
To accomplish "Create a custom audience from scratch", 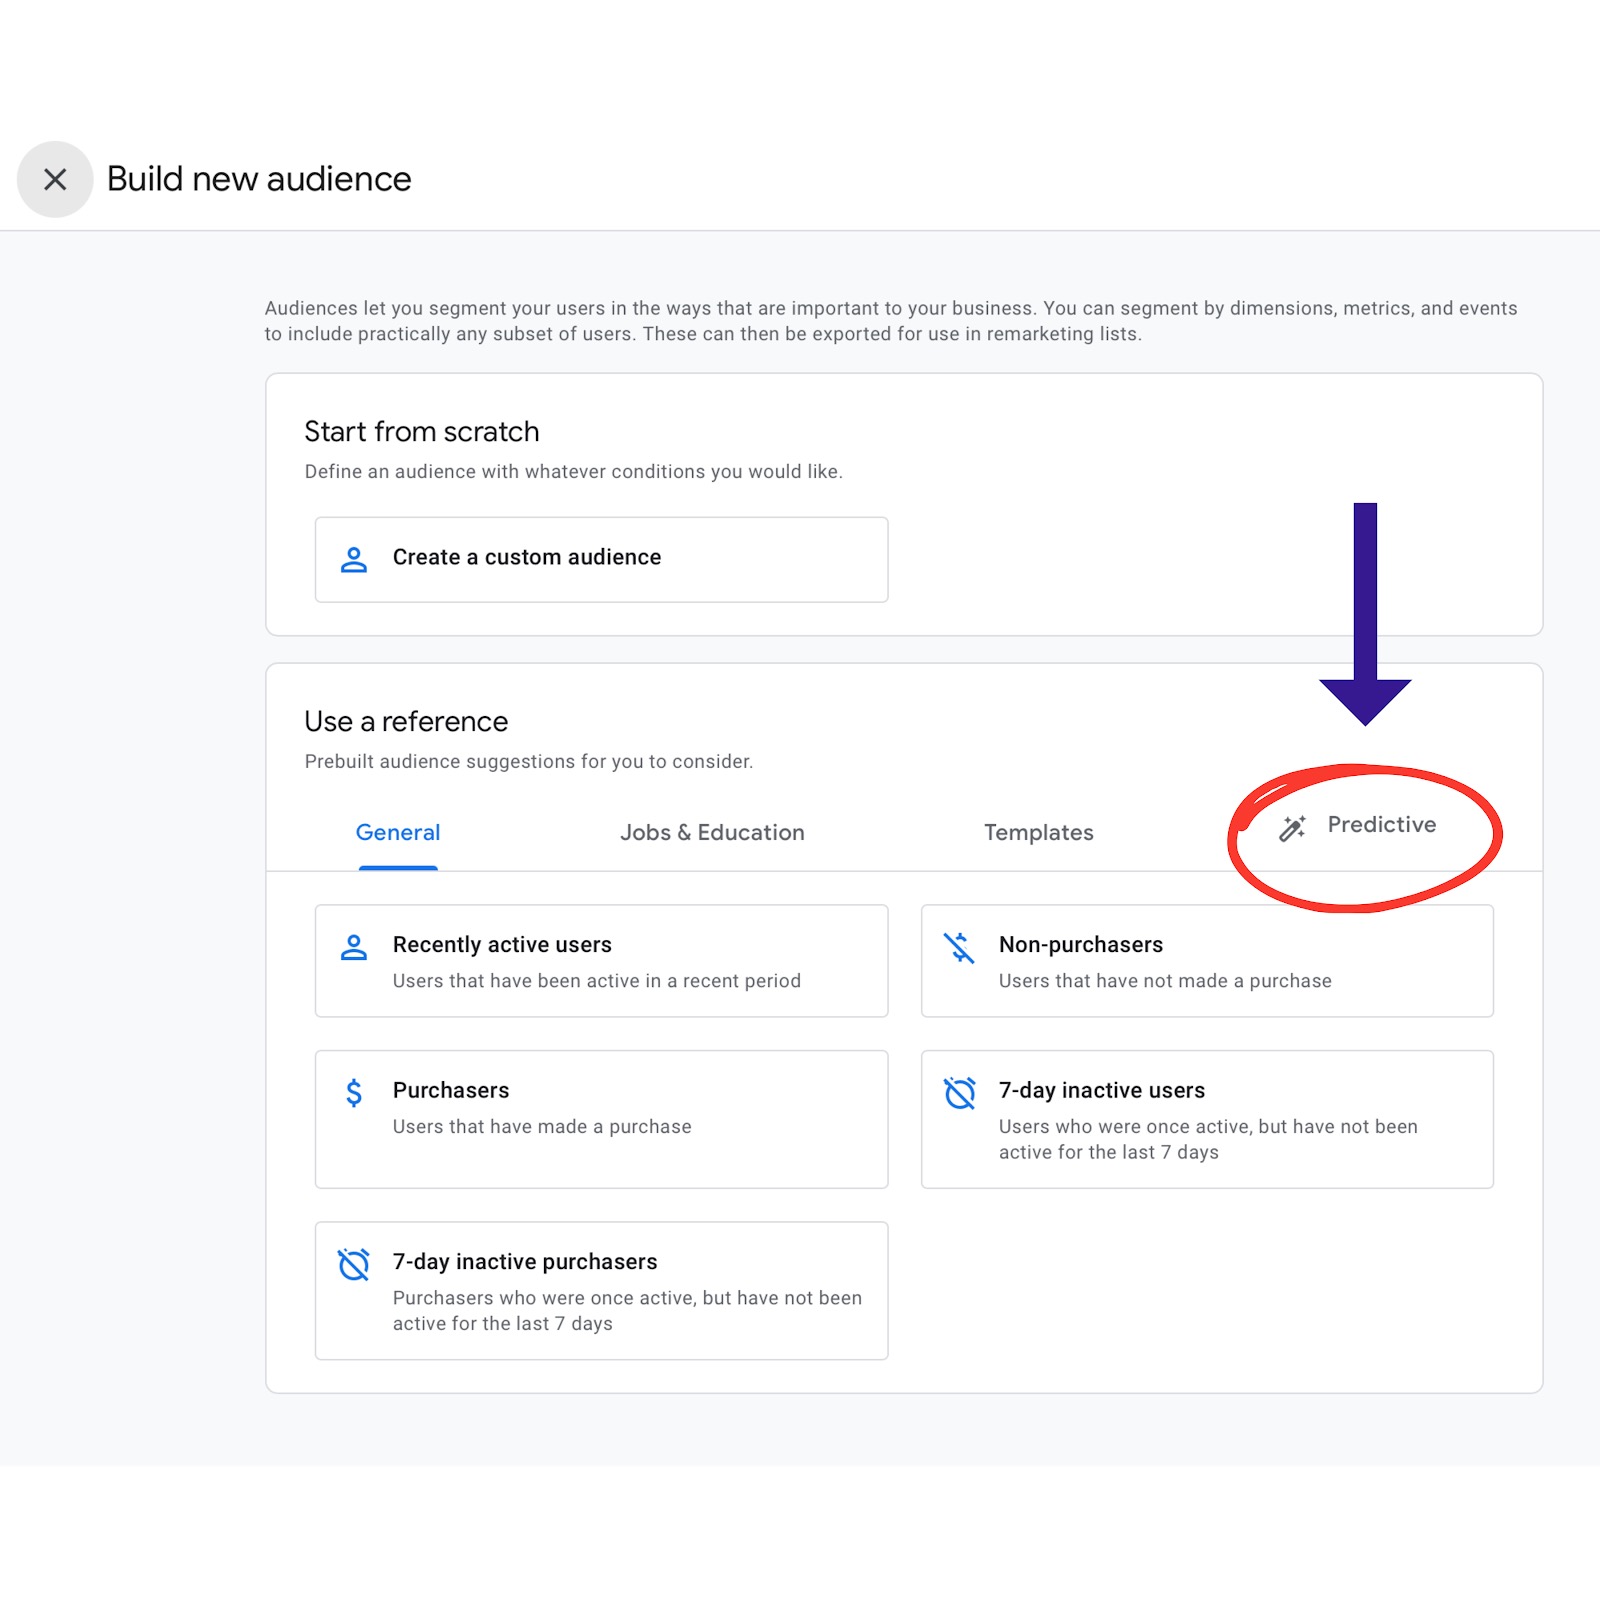I will click(601, 559).
